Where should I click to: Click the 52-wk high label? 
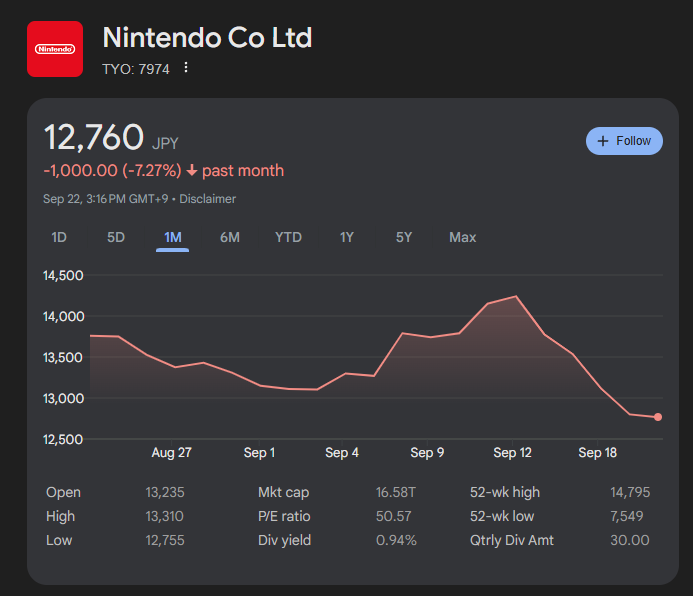point(503,492)
